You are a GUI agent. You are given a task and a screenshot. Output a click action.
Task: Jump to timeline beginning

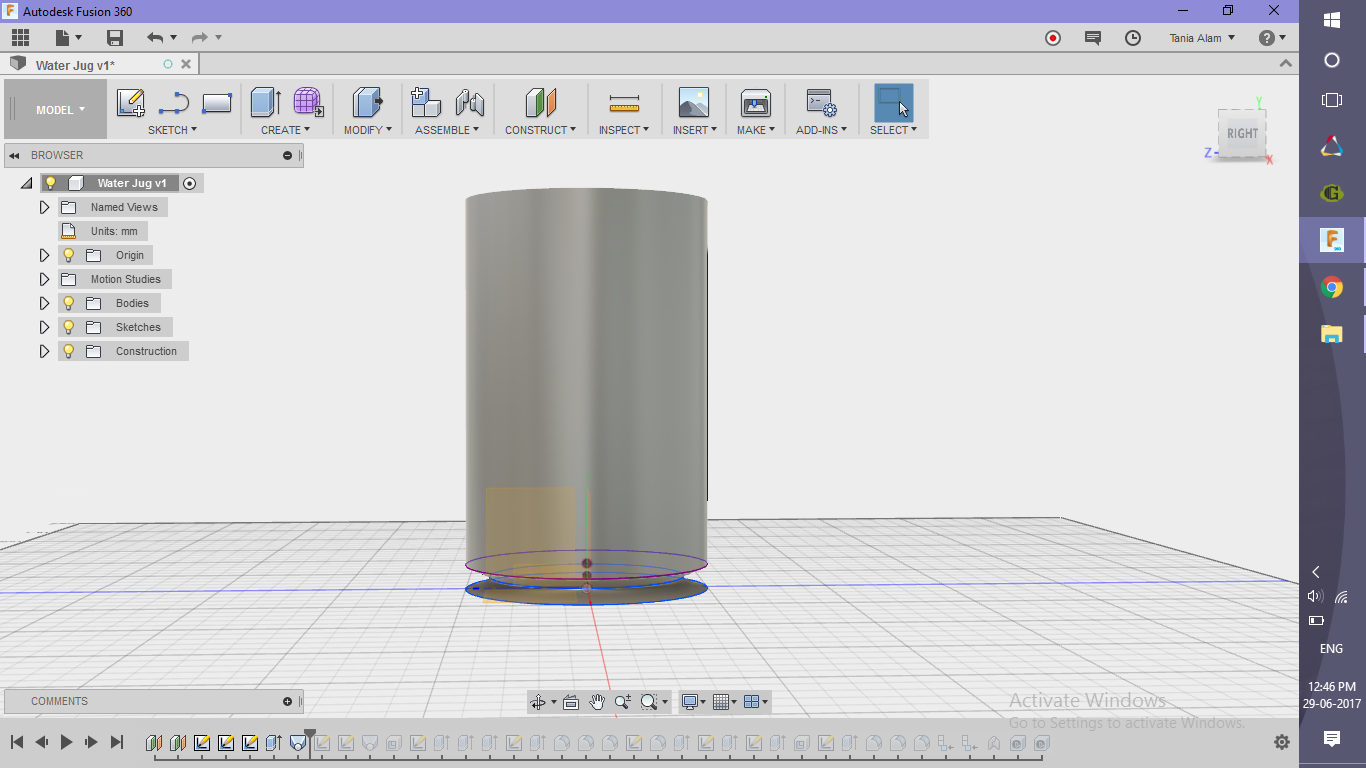click(x=17, y=742)
